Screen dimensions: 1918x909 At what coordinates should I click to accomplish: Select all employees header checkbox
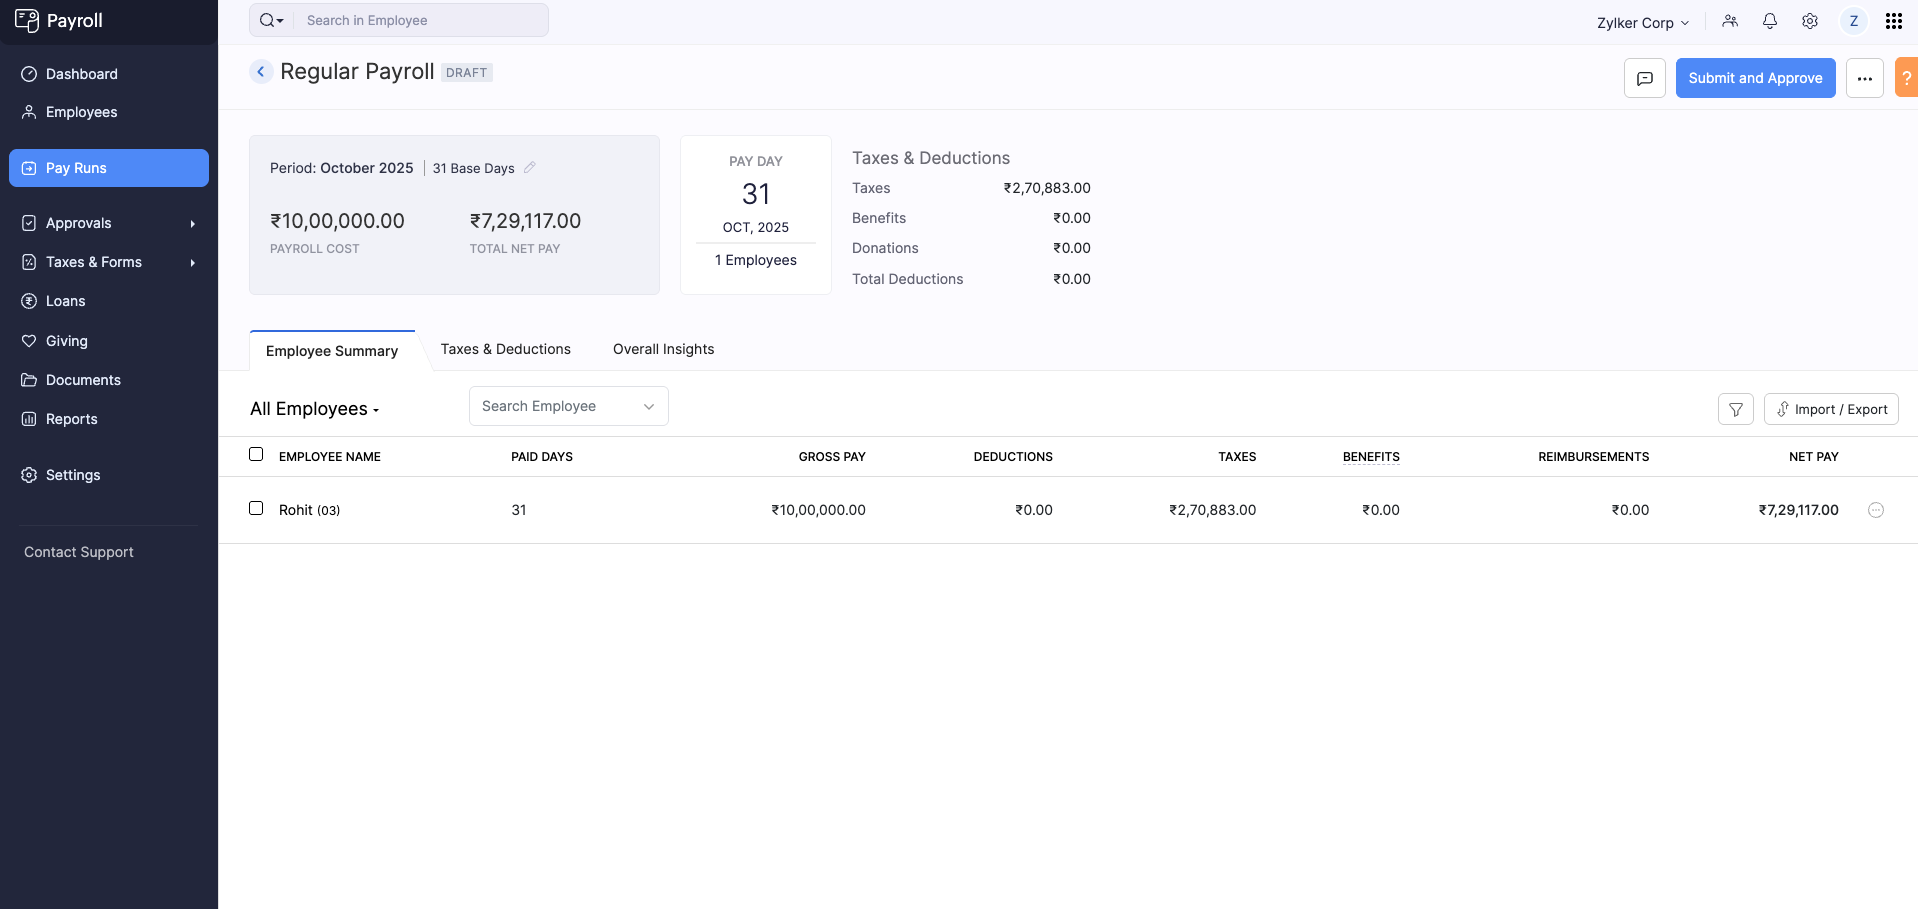(x=256, y=454)
